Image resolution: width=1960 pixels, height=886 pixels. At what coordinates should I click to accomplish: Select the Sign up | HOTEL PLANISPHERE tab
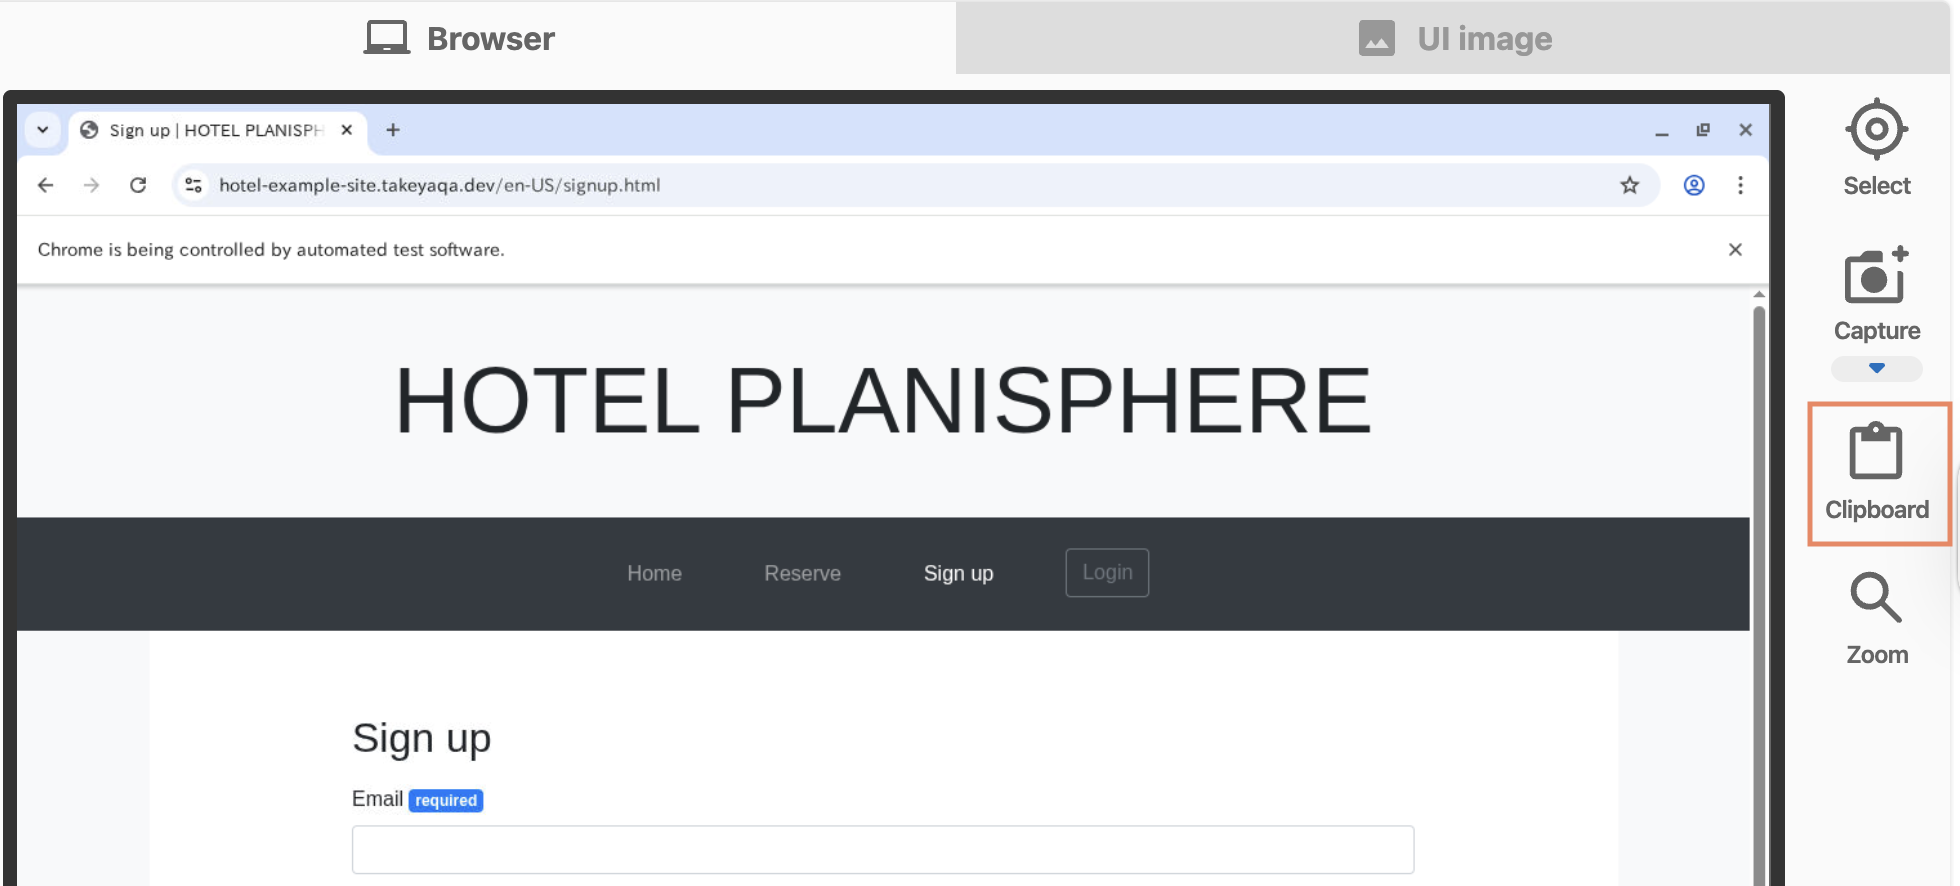click(218, 131)
